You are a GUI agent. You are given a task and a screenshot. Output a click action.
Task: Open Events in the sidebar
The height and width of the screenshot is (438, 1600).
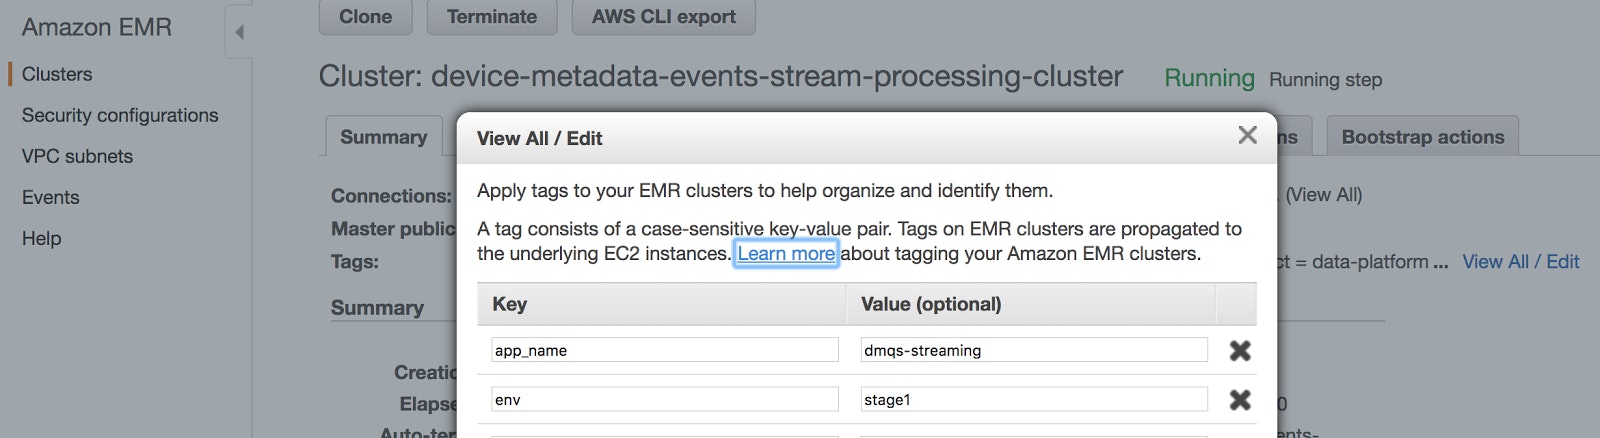coord(51,197)
